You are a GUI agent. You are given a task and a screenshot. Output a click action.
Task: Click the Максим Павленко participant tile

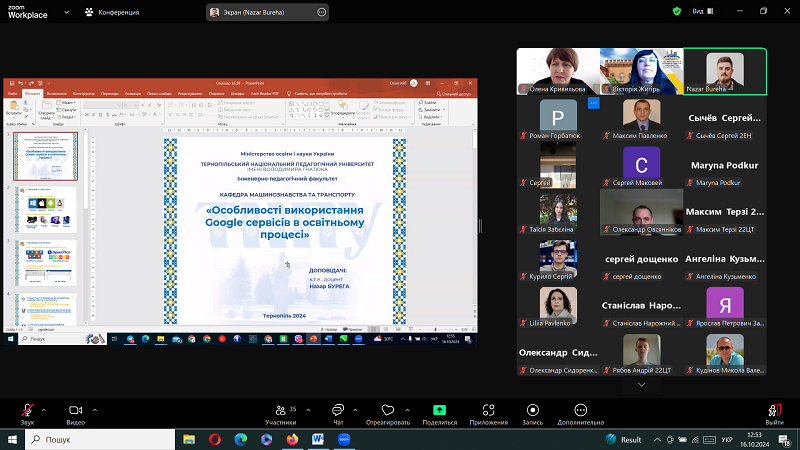[641, 118]
